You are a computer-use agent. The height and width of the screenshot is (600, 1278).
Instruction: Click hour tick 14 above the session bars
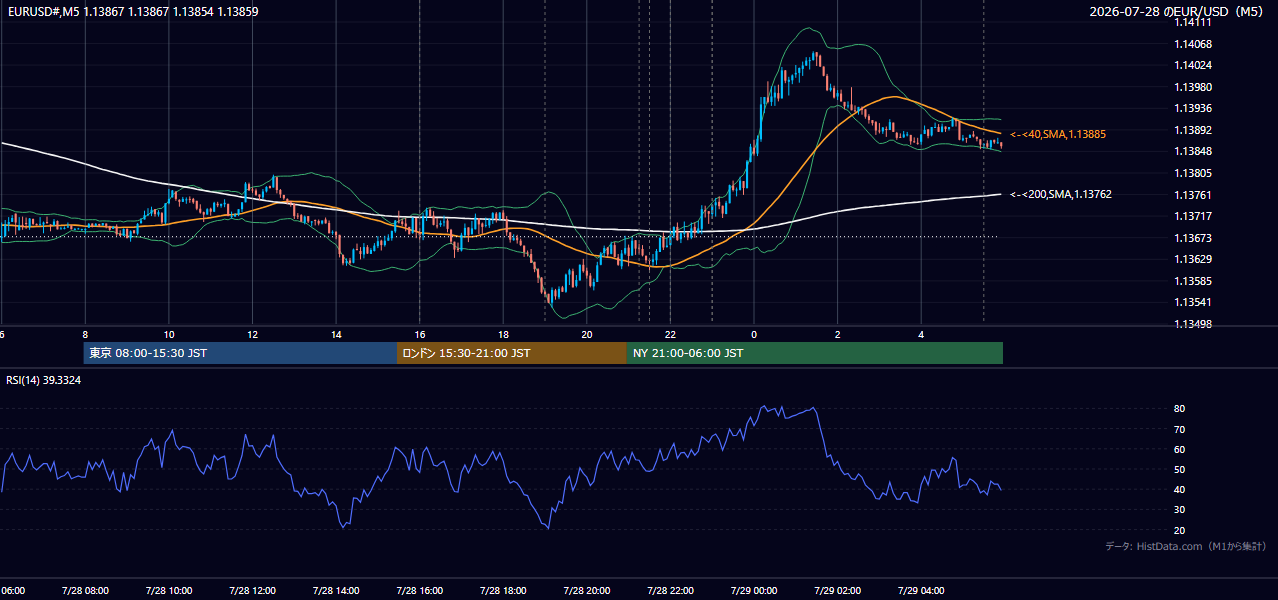click(x=336, y=335)
